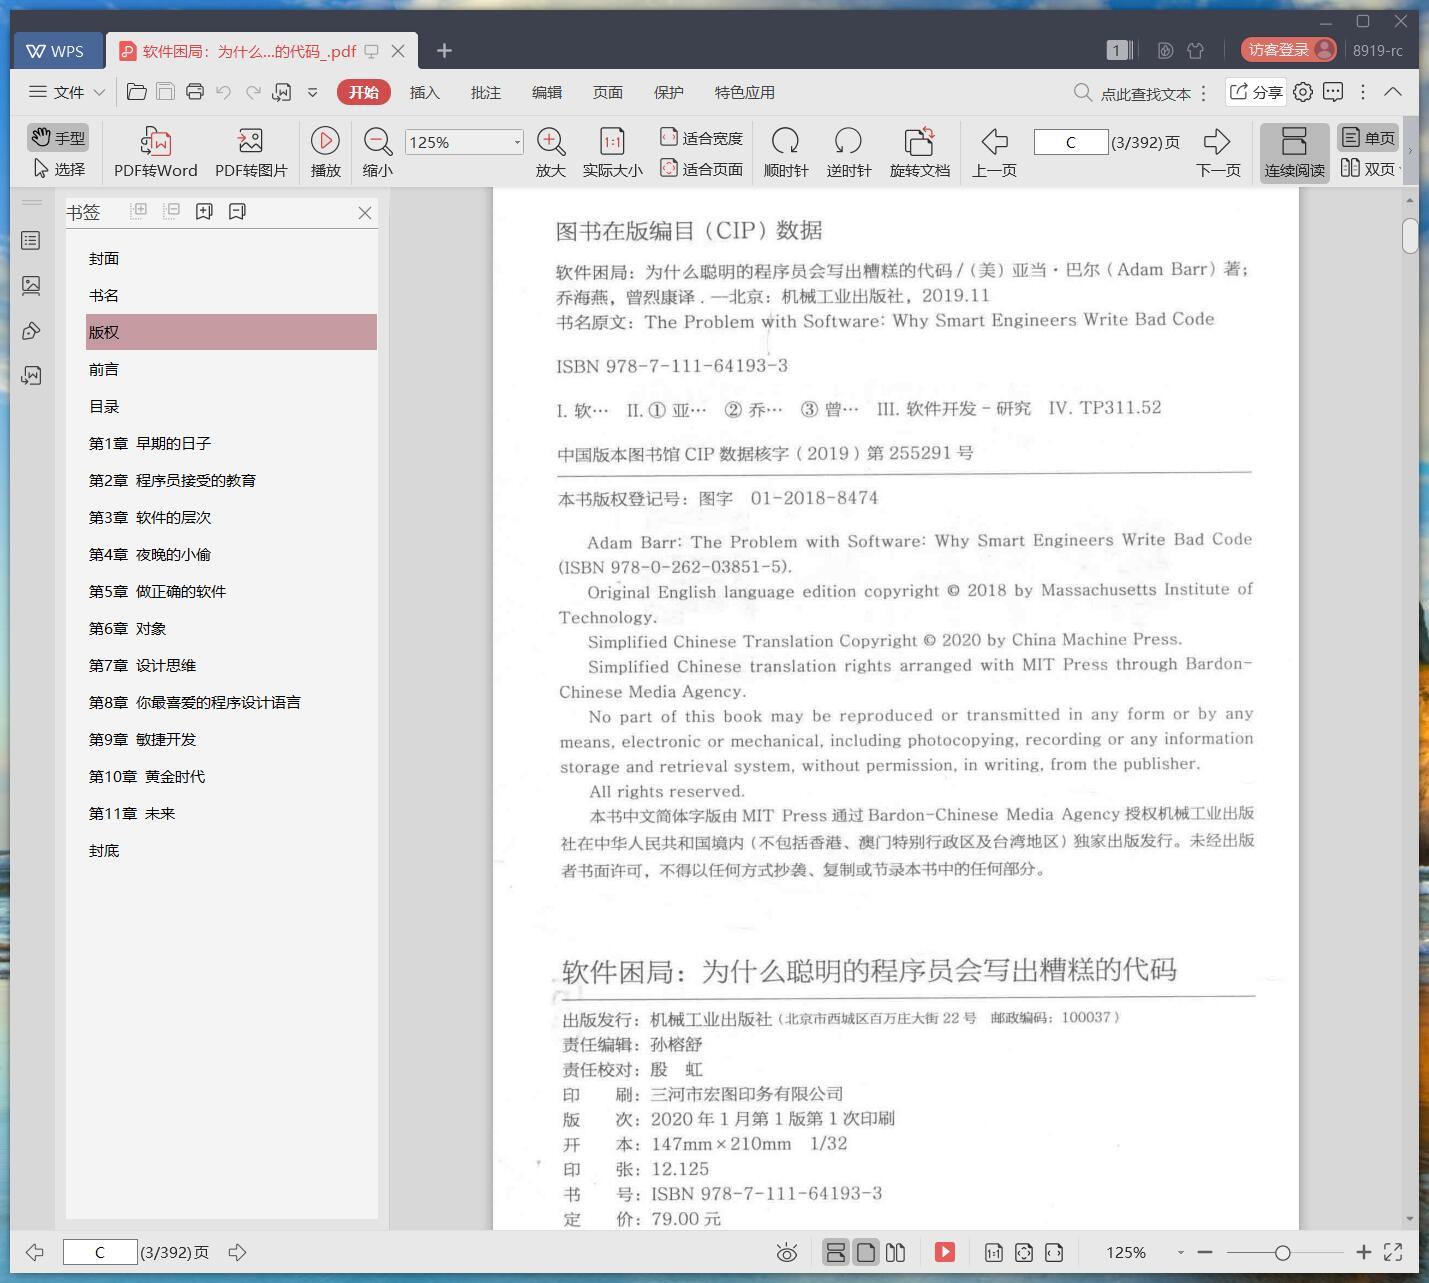The height and width of the screenshot is (1283, 1429).
Task: Toggle continuous view icon in status bar
Action: tap(836, 1252)
